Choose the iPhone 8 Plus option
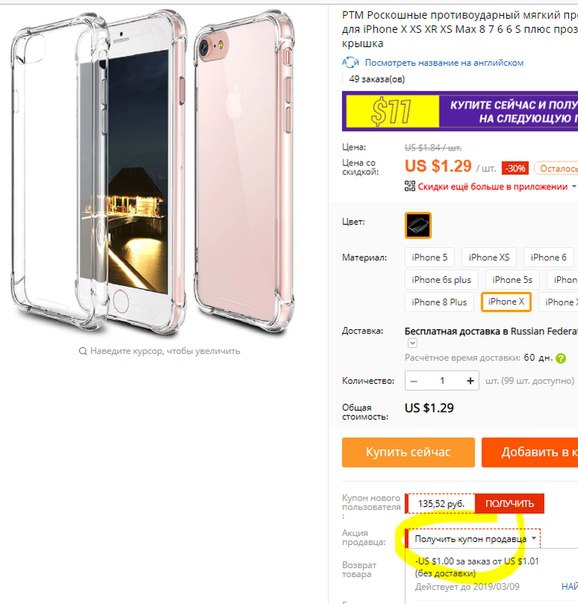 coord(439,302)
